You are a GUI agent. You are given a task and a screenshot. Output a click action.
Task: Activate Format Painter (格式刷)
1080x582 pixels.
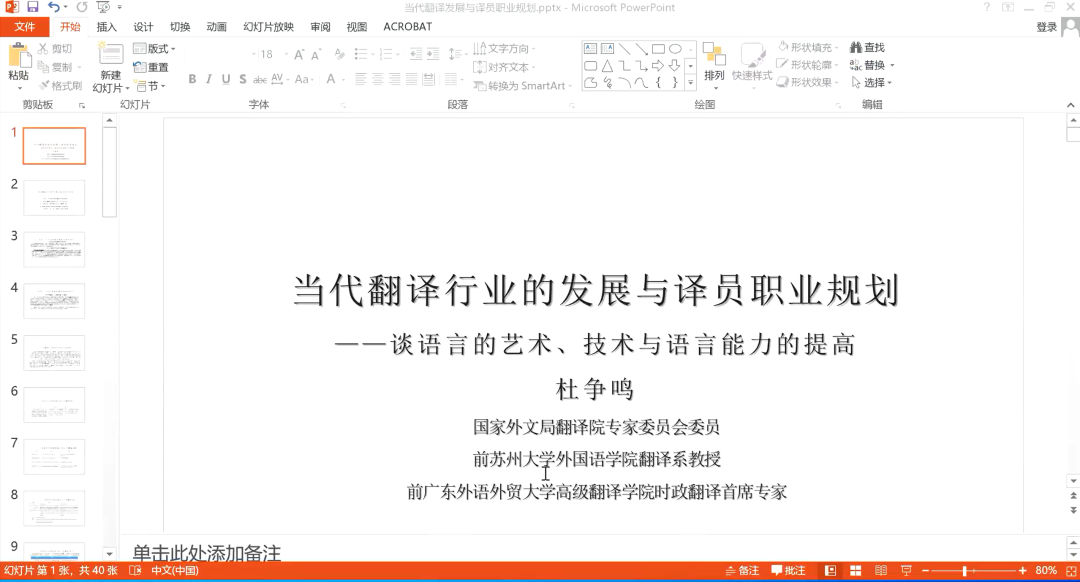coord(61,85)
